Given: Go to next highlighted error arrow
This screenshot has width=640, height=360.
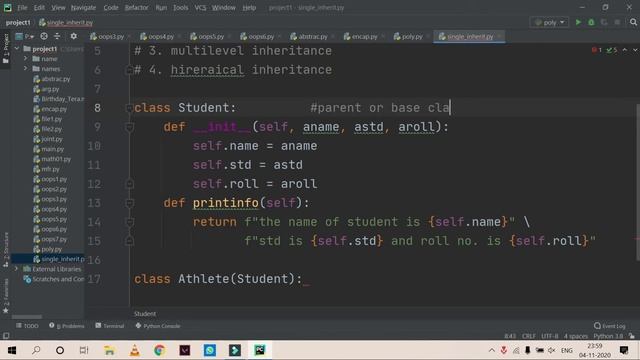Looking at the screenshot, I should click(635, 50).
